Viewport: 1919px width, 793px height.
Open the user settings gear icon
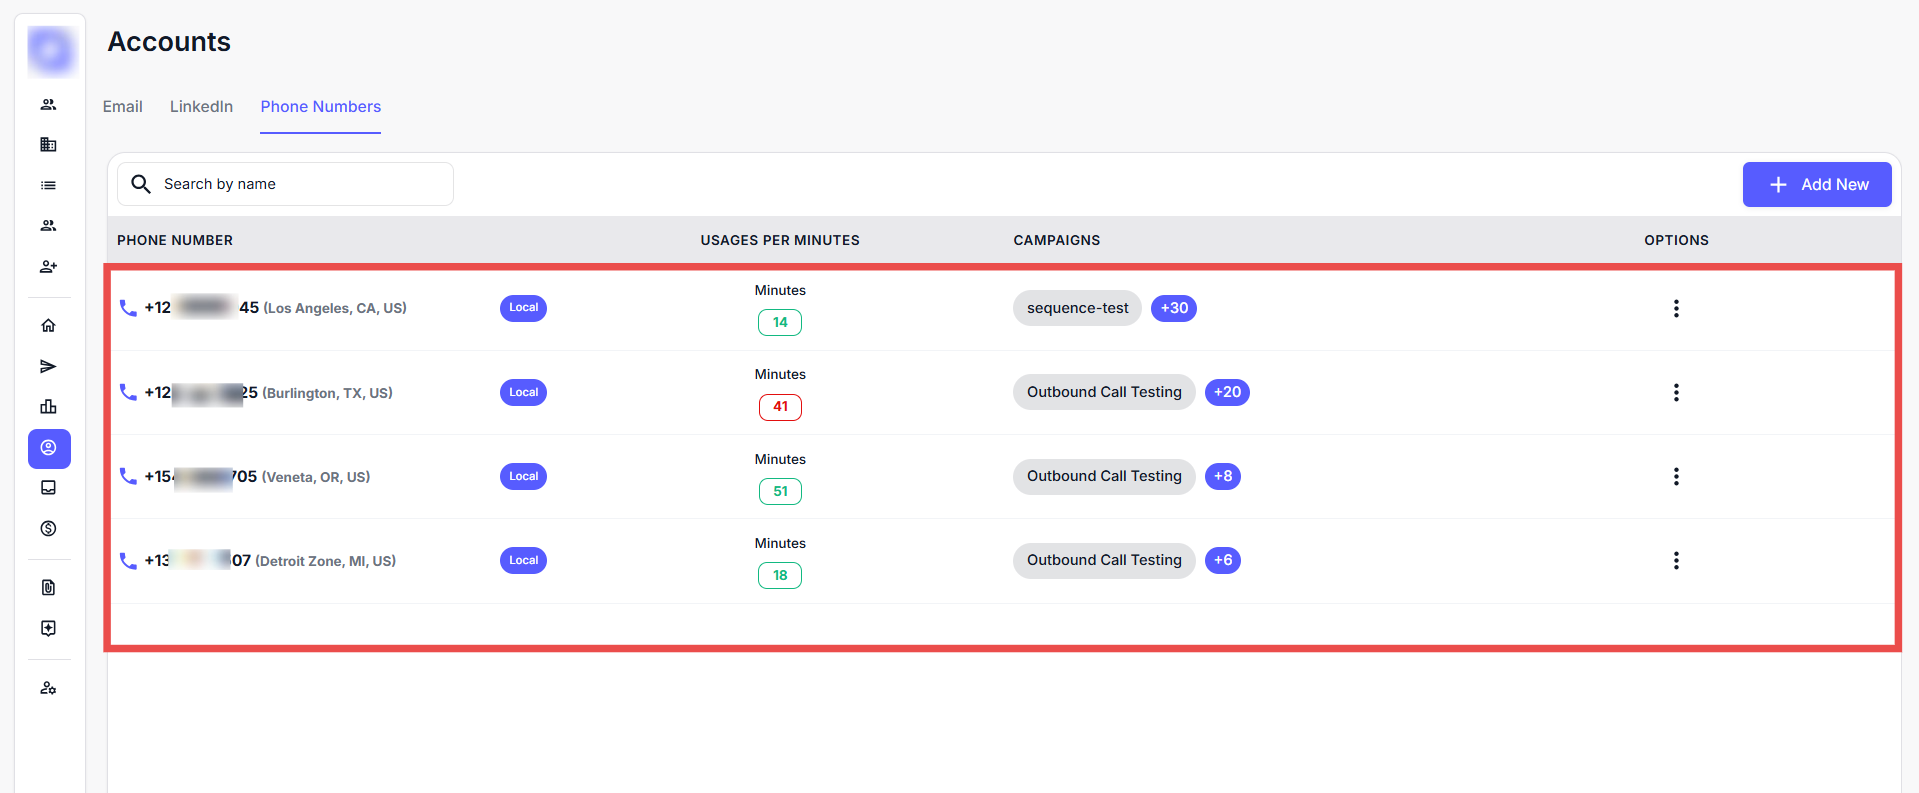48,688
